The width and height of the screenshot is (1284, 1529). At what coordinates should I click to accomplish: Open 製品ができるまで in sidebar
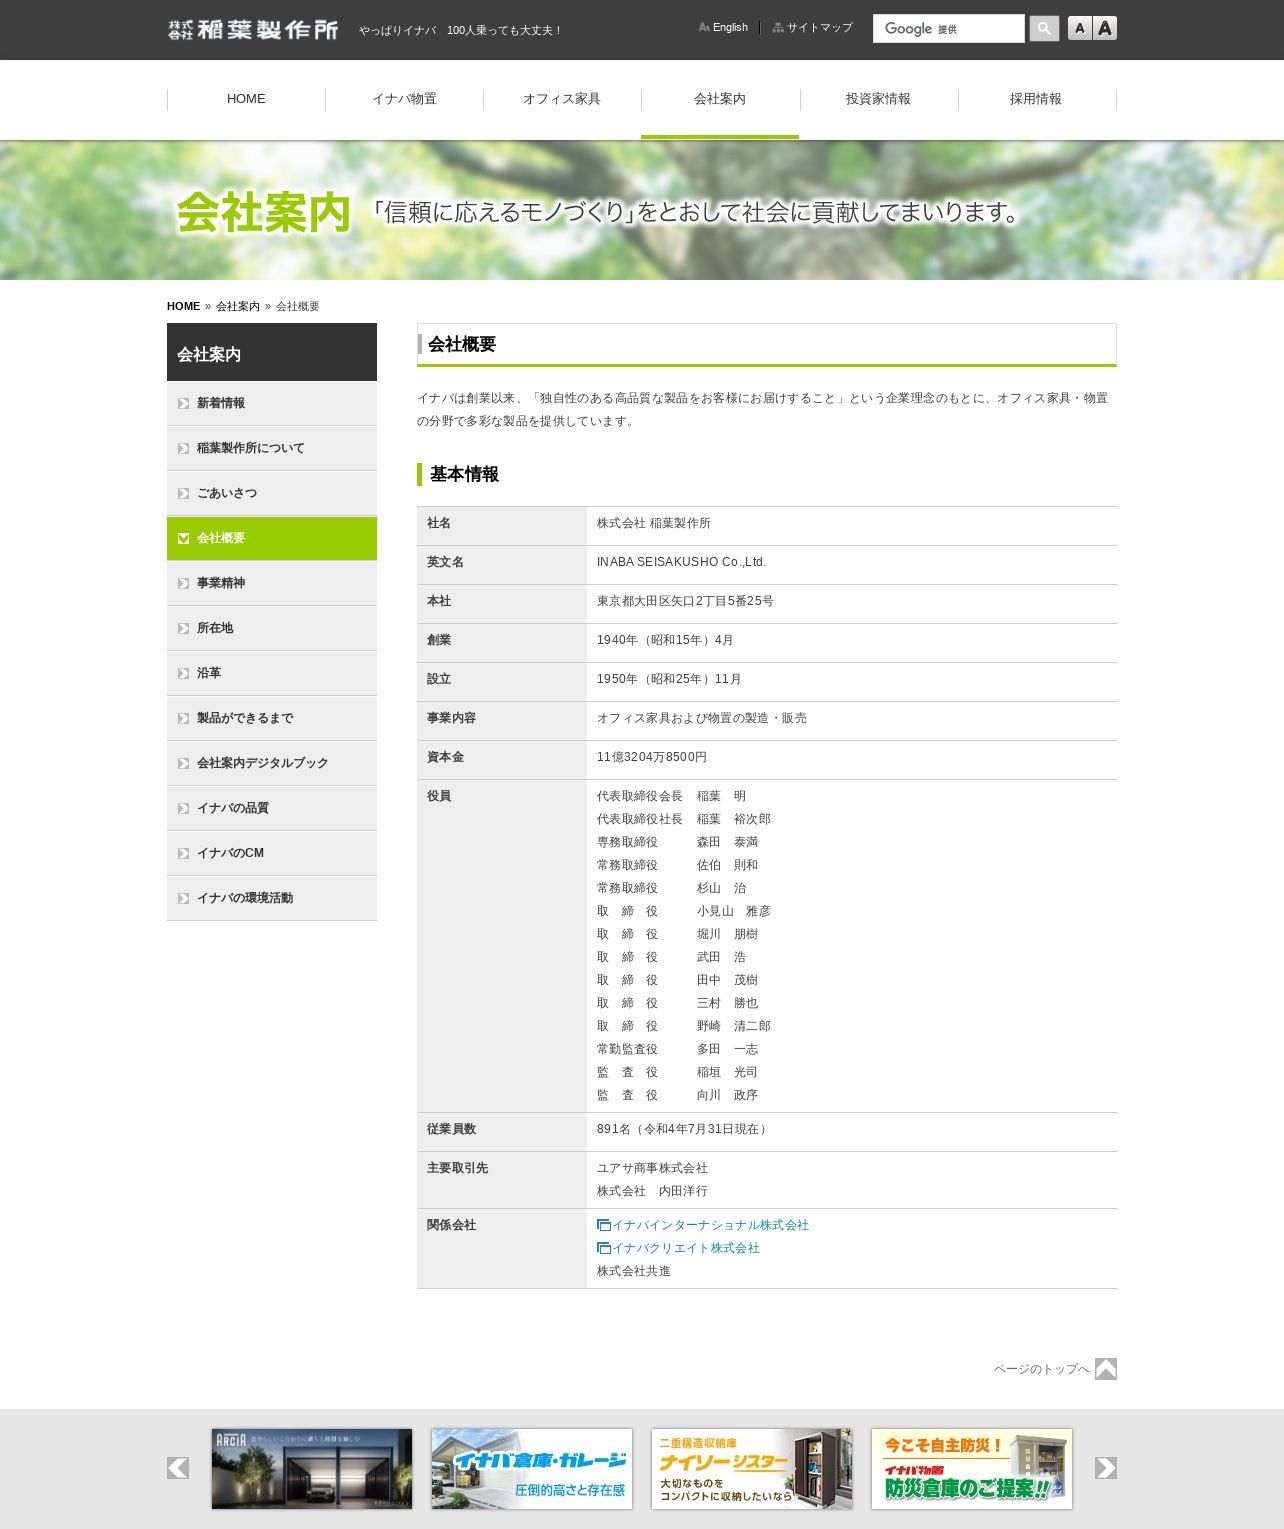(272, 718)
